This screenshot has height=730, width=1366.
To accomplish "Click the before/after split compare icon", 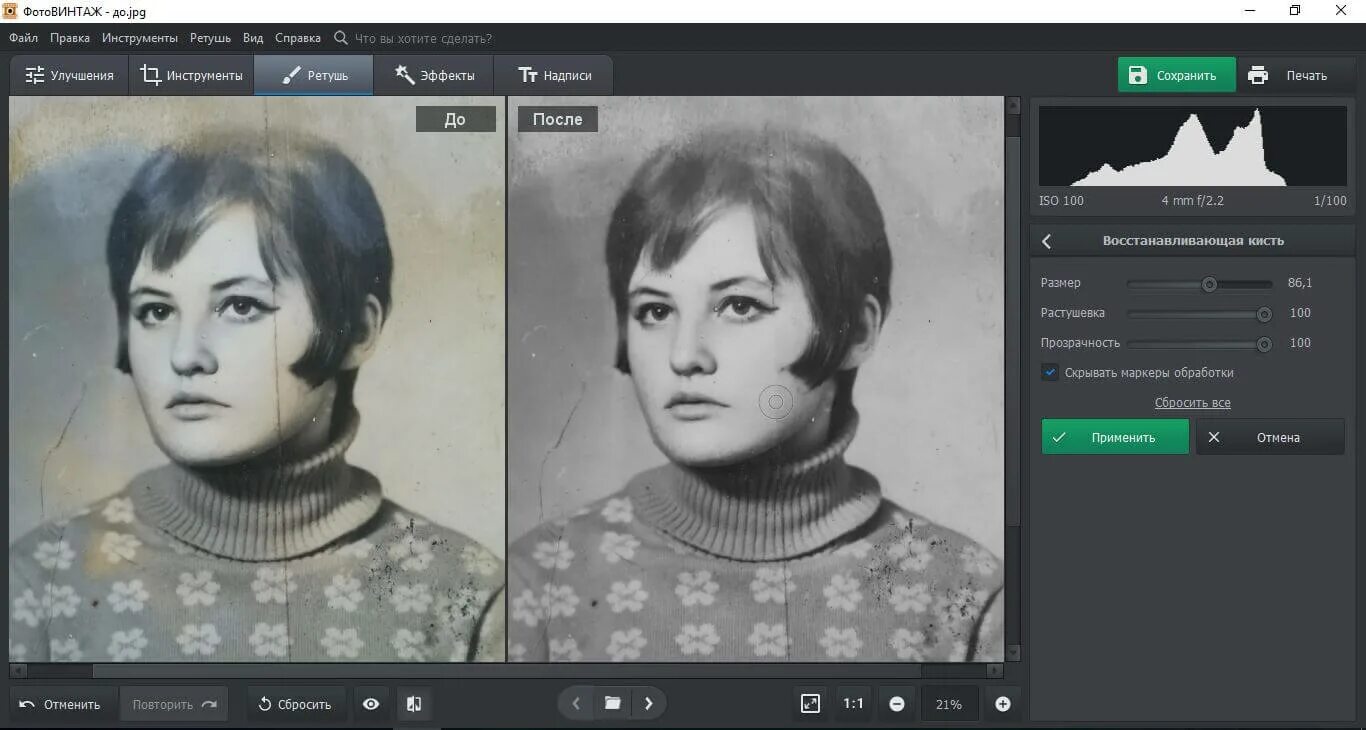I will tap(414, 704).
